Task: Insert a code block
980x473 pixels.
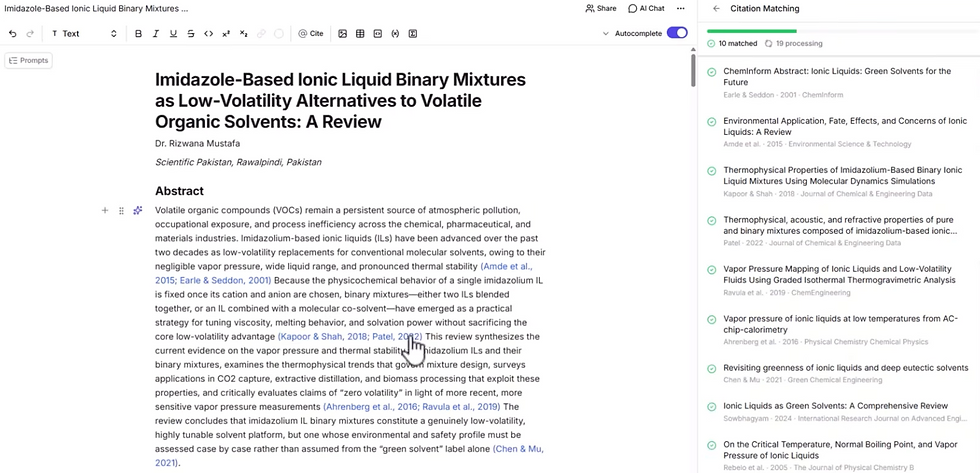Action: pos(378,34)
